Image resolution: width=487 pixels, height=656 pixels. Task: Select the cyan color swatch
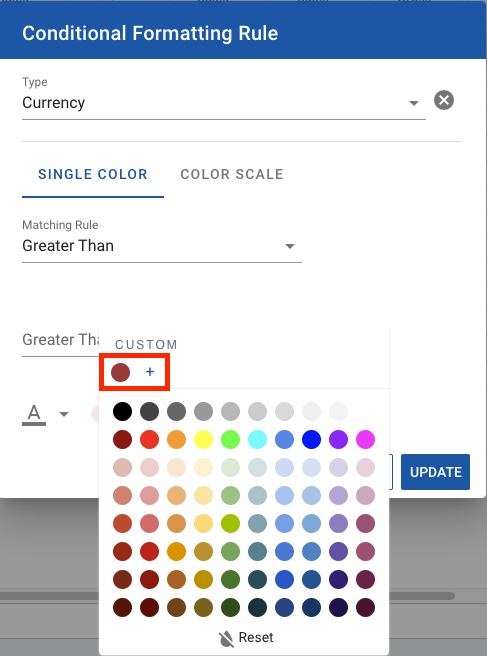[257, 440]
